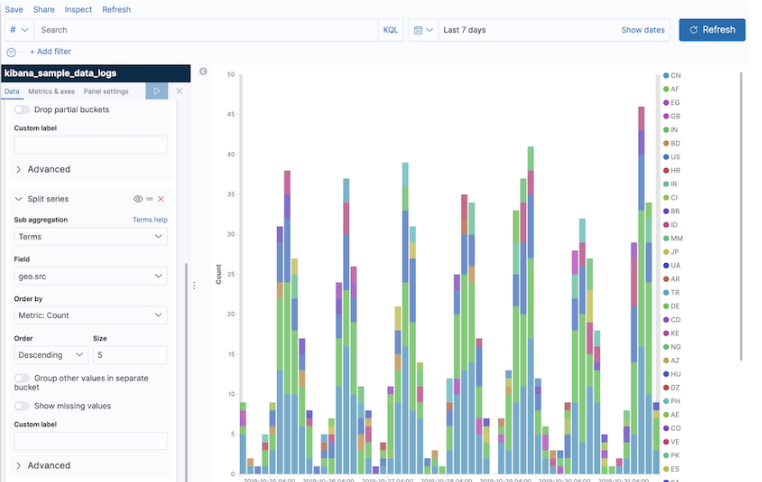The height and width of the screenshot is (482, 762).
Task: Click Save in the top menu
Action: tap(14, 9)
